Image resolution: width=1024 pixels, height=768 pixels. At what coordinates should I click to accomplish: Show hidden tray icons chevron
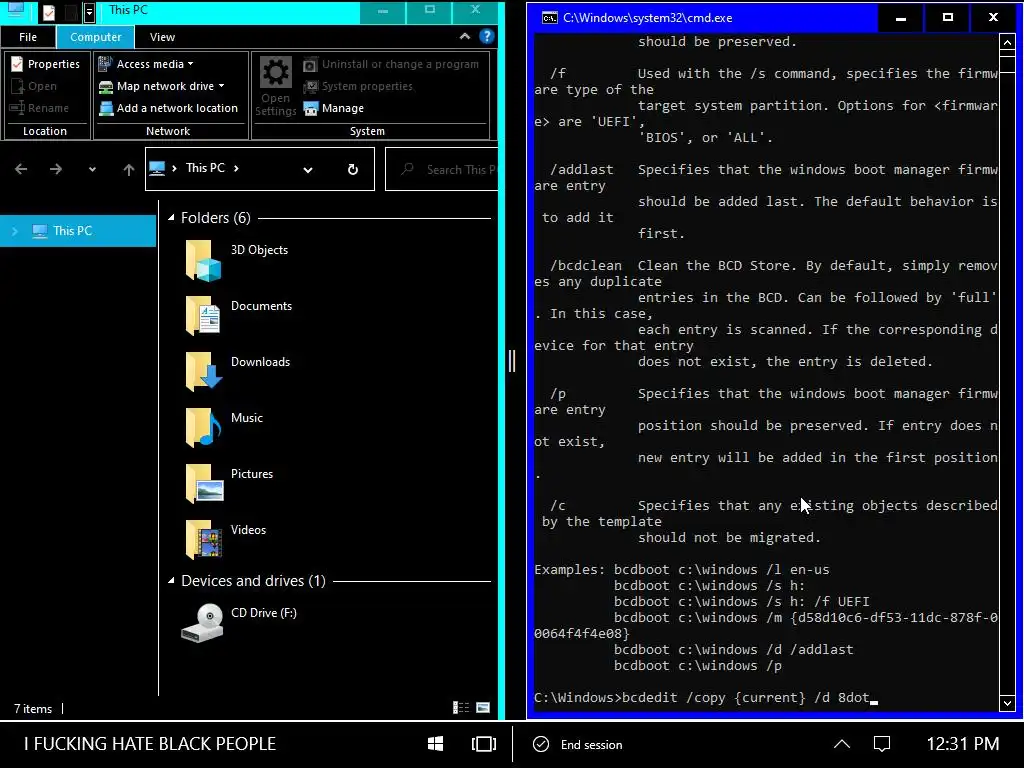[x=842, y=744]
